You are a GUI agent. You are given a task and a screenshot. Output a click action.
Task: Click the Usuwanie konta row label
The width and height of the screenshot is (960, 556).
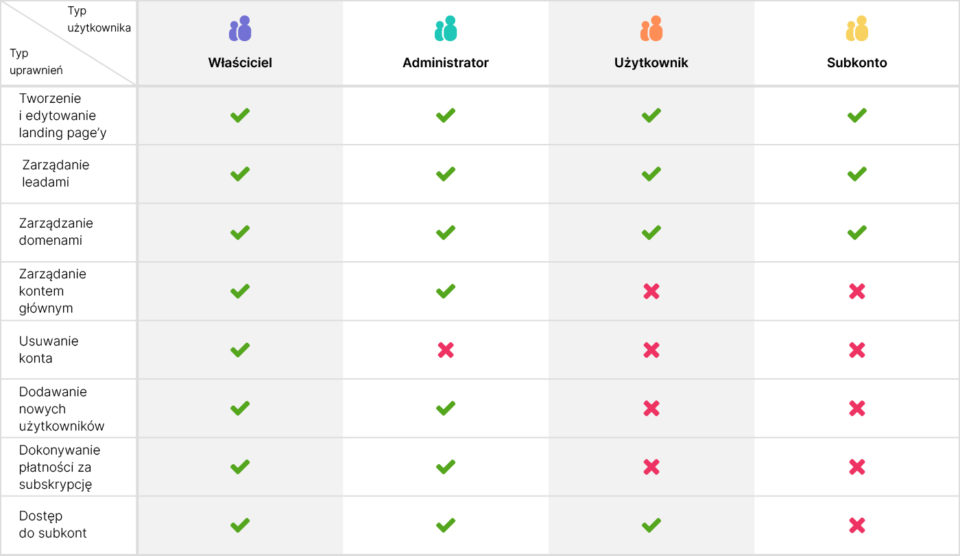point(48,350)
